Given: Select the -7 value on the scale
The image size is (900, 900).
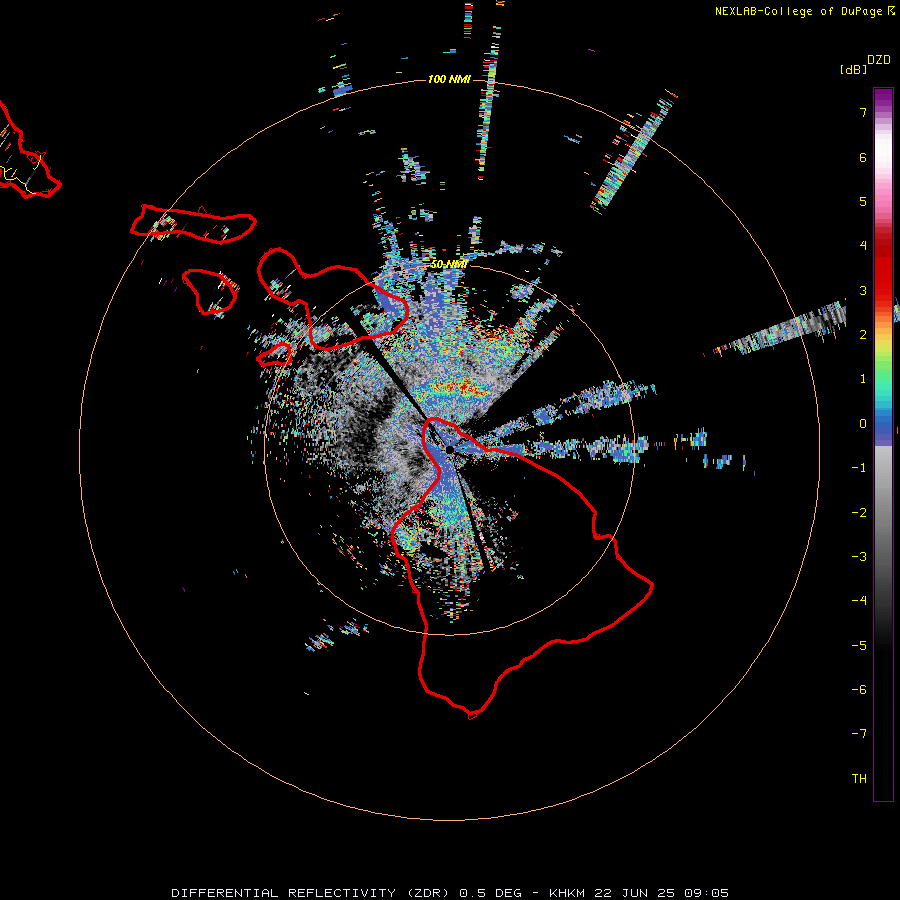Looking at the screenshot, I should pyautogui.click(x=859, y=734).
